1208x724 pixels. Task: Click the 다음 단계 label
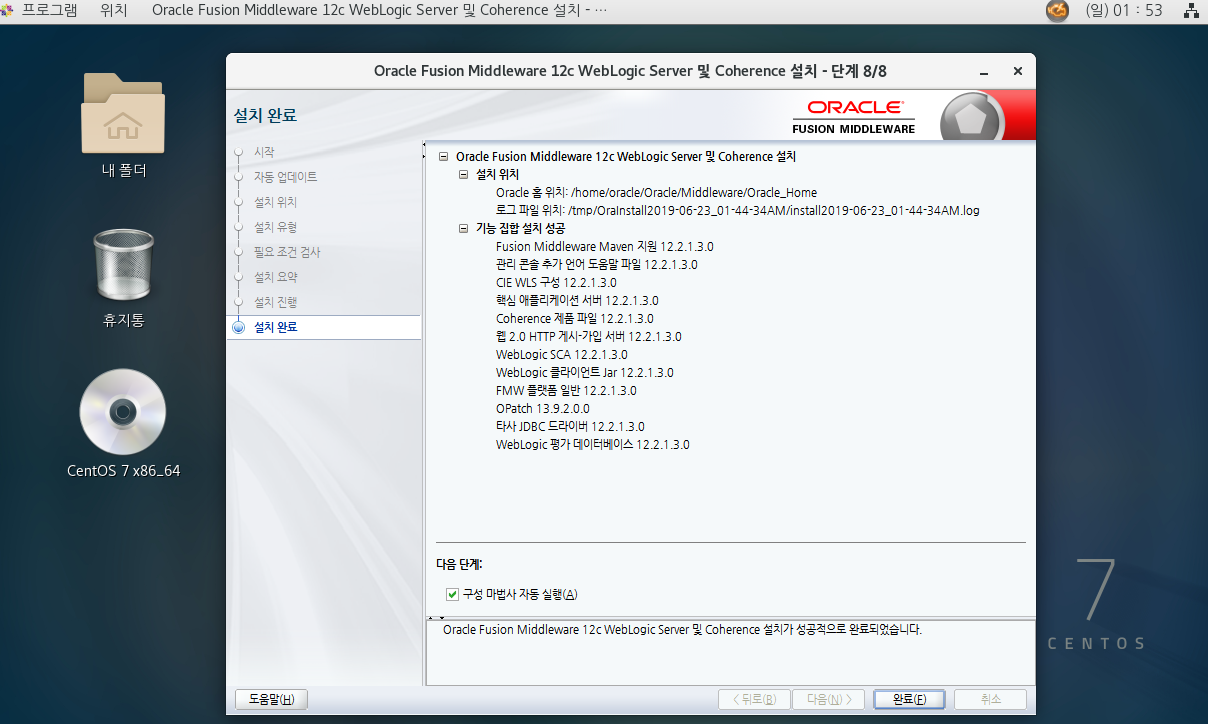point(459,565)
